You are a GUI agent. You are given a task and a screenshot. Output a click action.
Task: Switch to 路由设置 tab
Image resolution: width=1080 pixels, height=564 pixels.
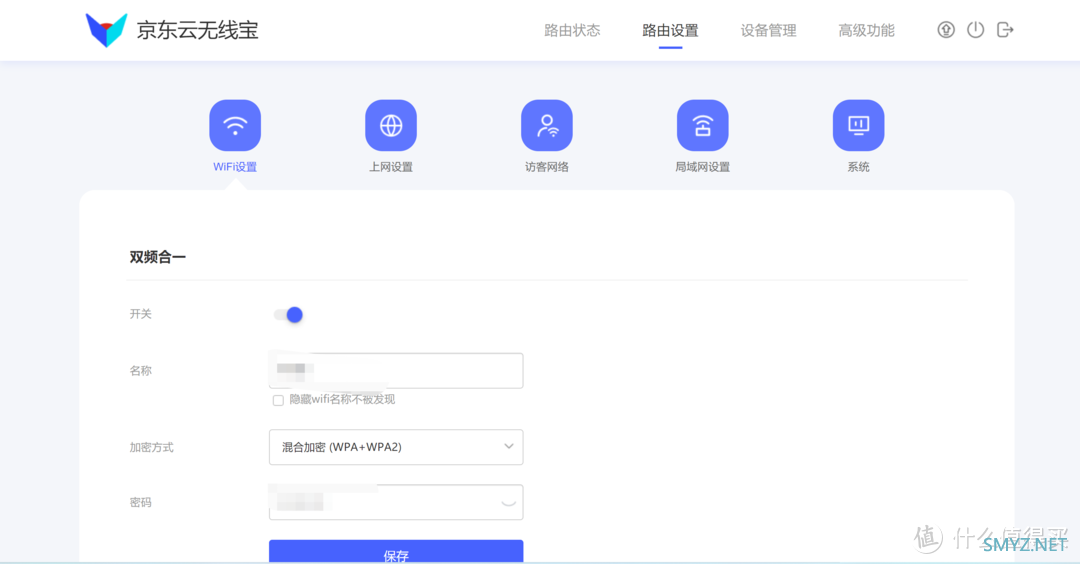[x=670, y=30]
